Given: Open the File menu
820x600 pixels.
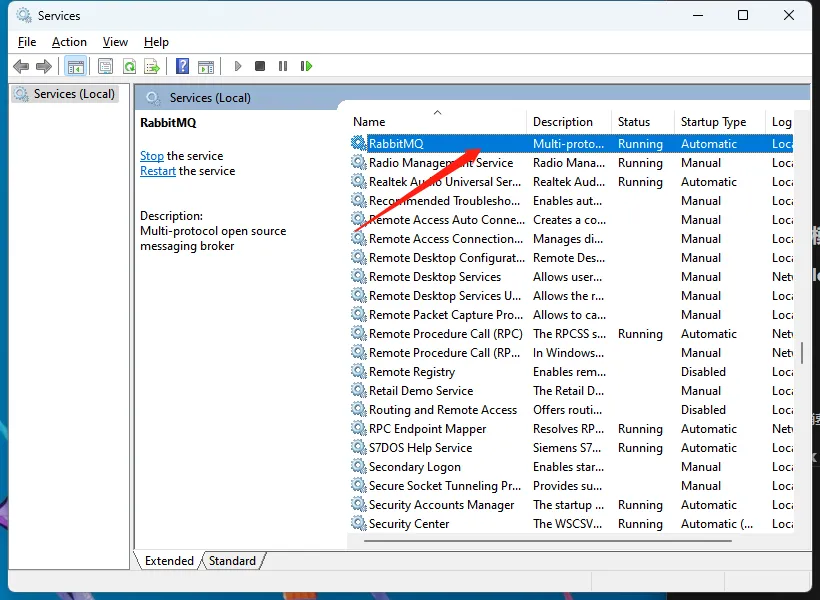Looking at the screenshot, I should 27,42.
